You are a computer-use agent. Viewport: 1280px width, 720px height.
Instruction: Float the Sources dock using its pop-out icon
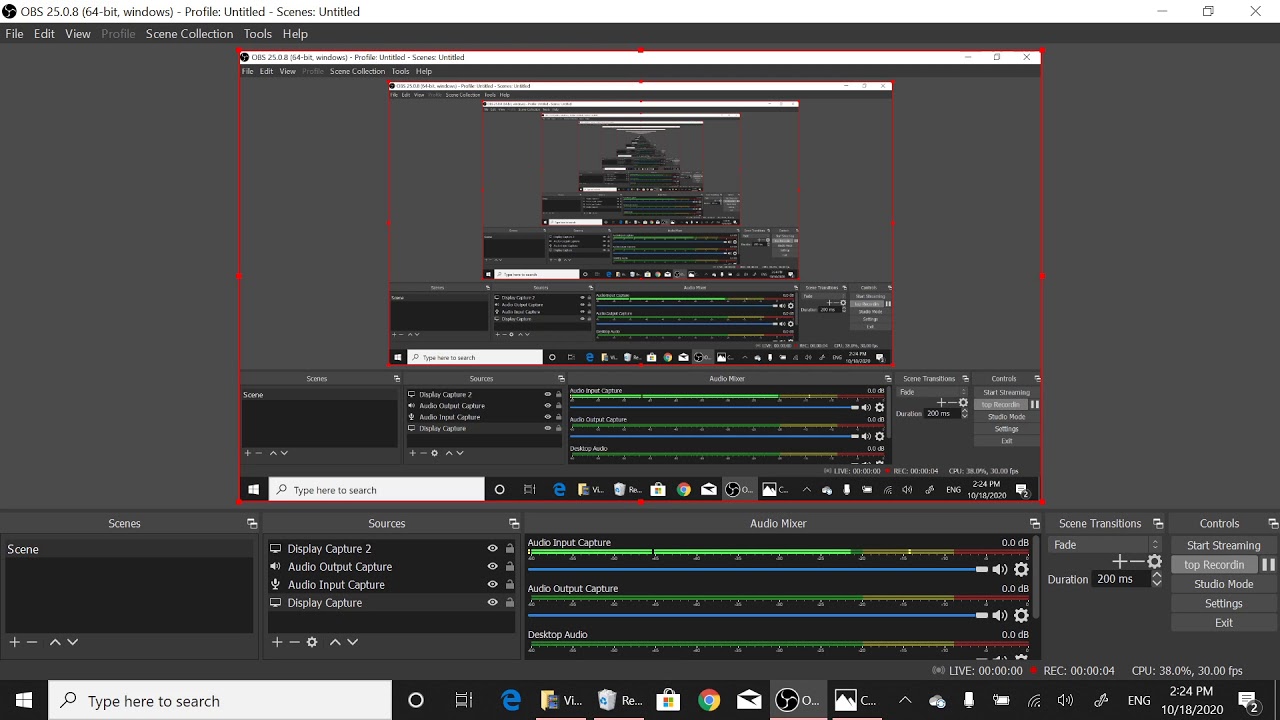point(514,524)
